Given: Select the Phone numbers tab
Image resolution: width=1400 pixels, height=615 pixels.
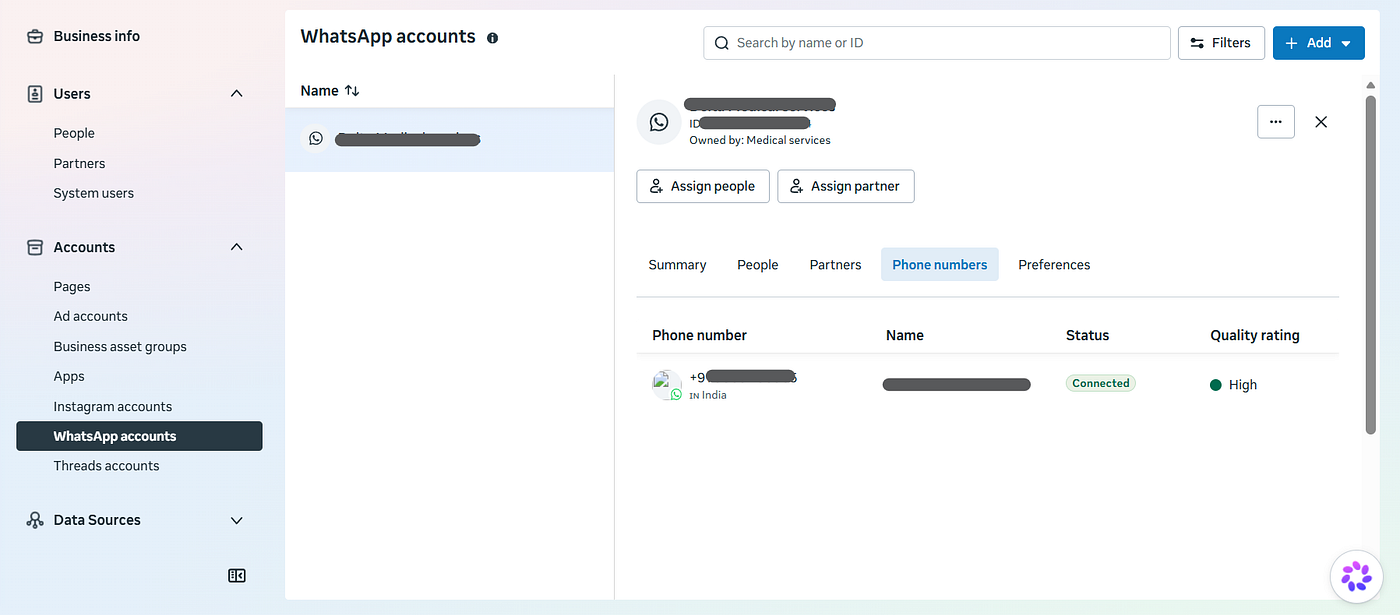Looking at the screenshot, I should 940,265.
